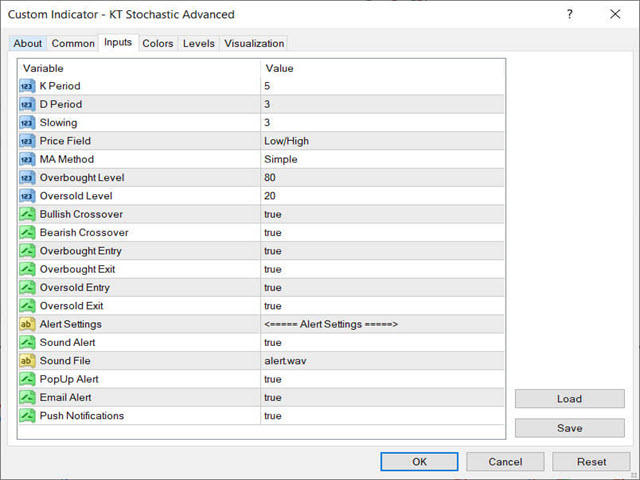Click the Cancel button
The height and width of the screenshot is (480, 640).
505,462
